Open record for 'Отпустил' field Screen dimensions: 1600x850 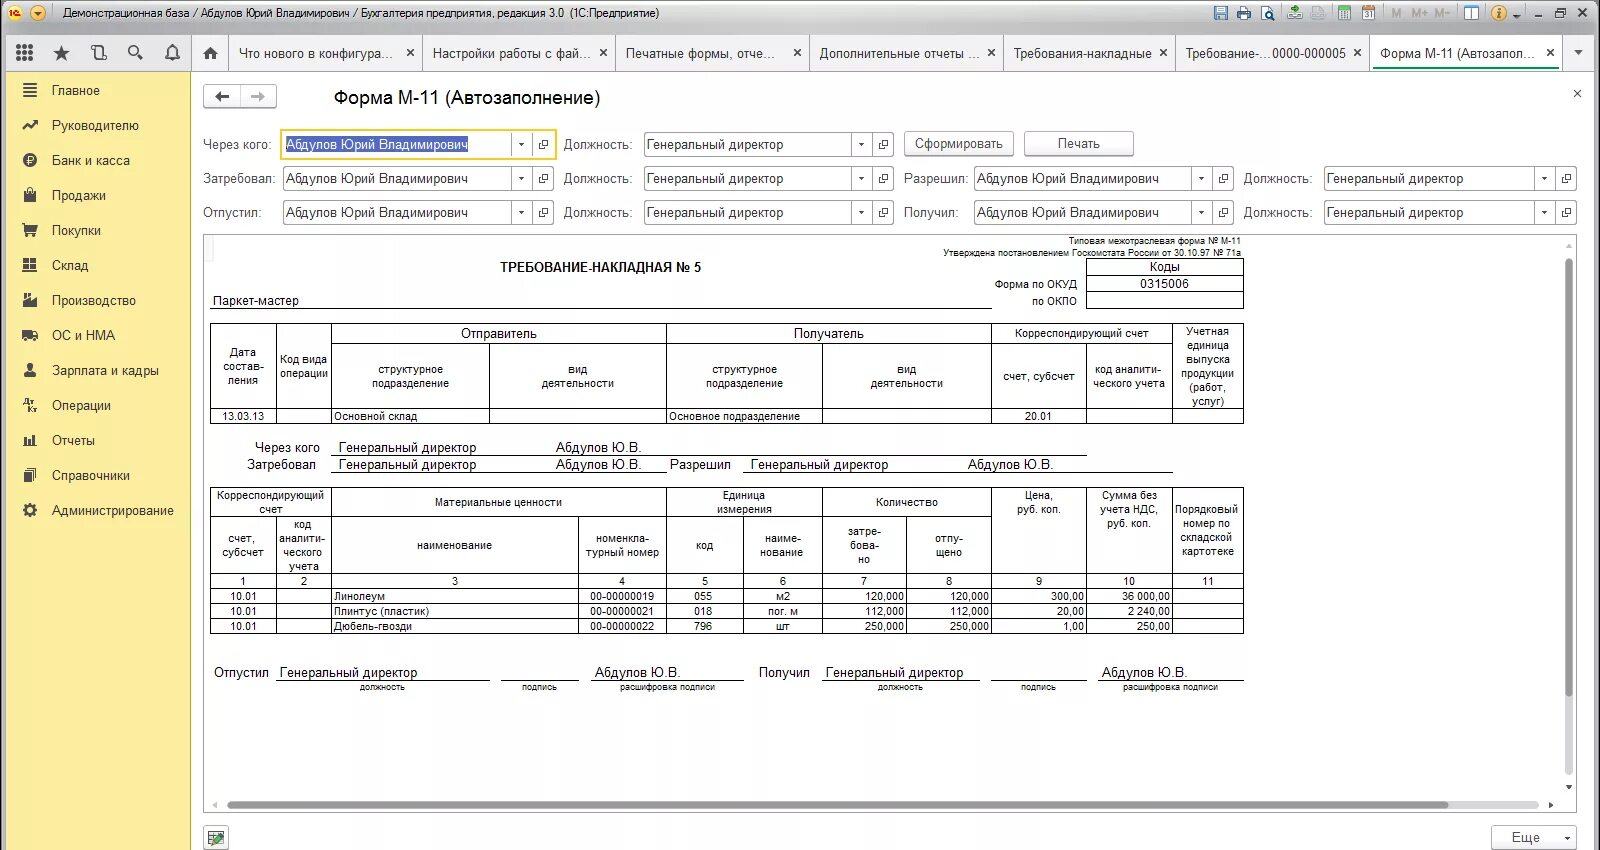(x=544, y=213)
